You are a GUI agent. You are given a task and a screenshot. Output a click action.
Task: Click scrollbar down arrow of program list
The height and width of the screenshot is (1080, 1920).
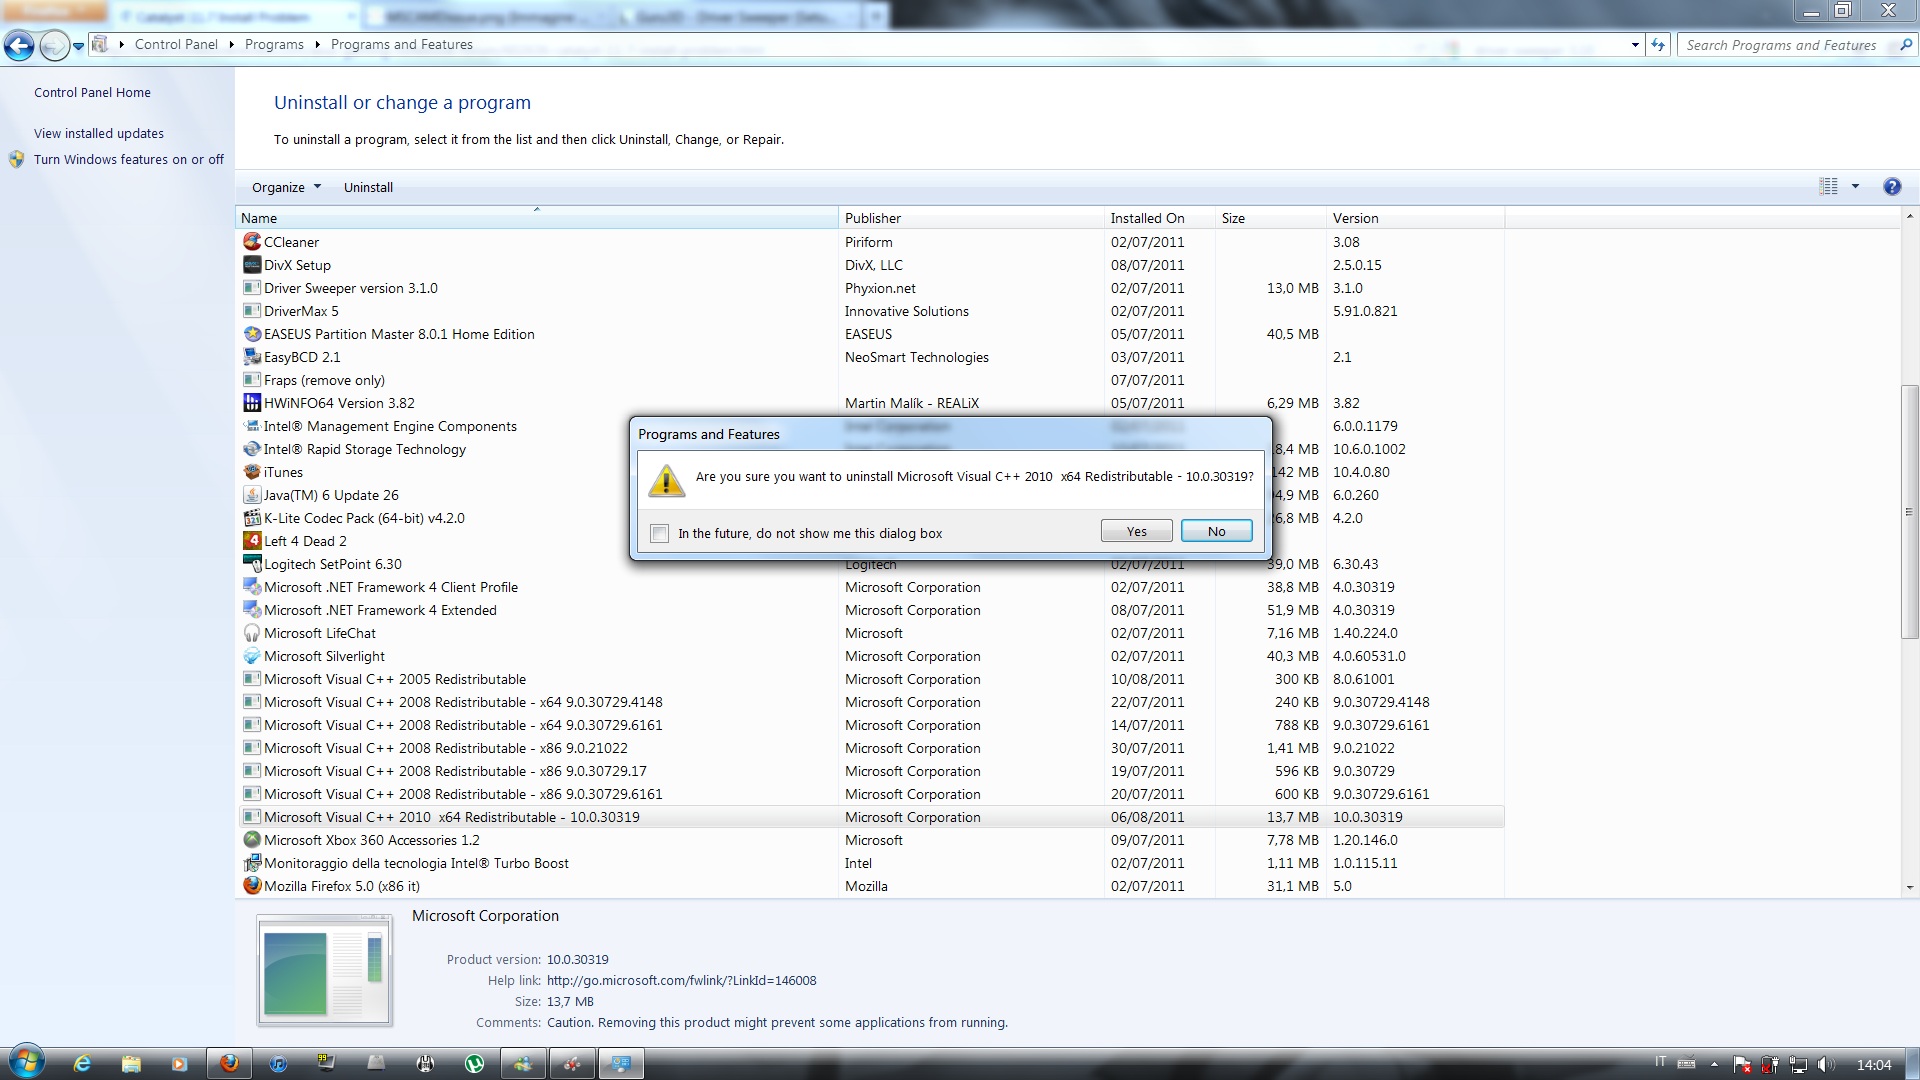pyautogui.click(x=1909, y=887)
